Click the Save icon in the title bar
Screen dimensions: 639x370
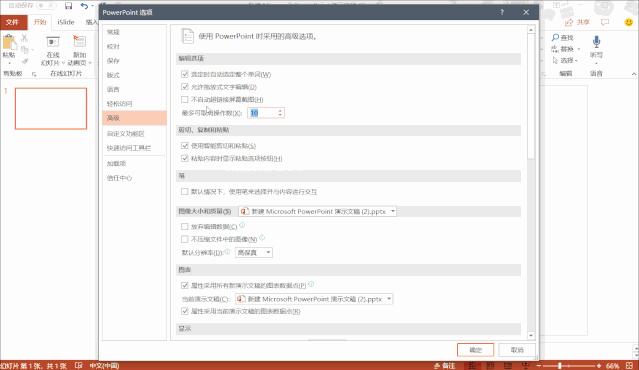(x=68, y=6)
